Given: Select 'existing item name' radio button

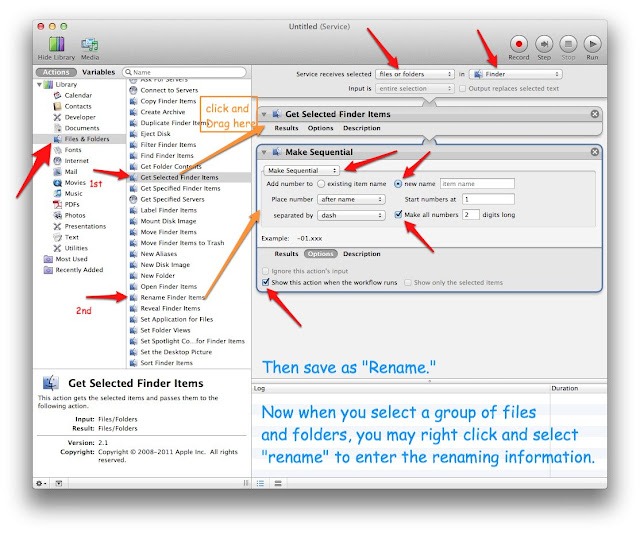Looking at the screenshot, I should [x=321, y=184].
